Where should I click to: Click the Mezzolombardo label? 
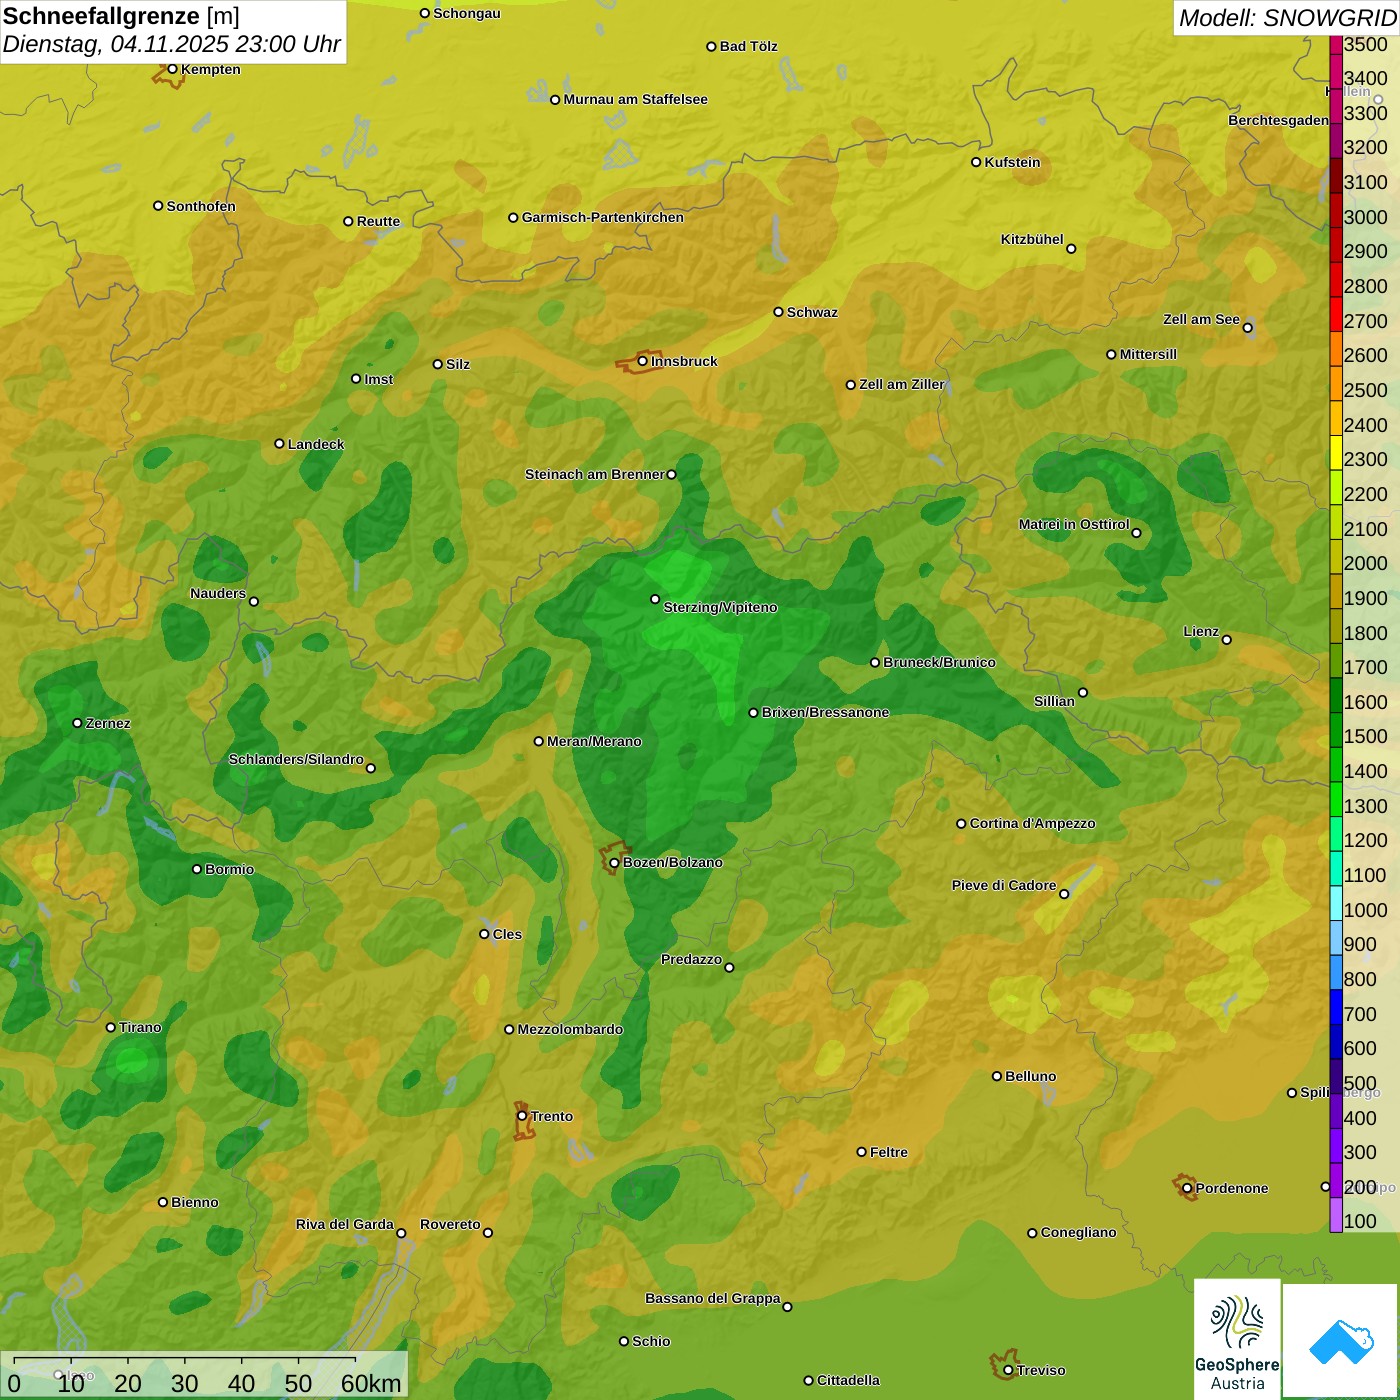(x=571, y=1029)
